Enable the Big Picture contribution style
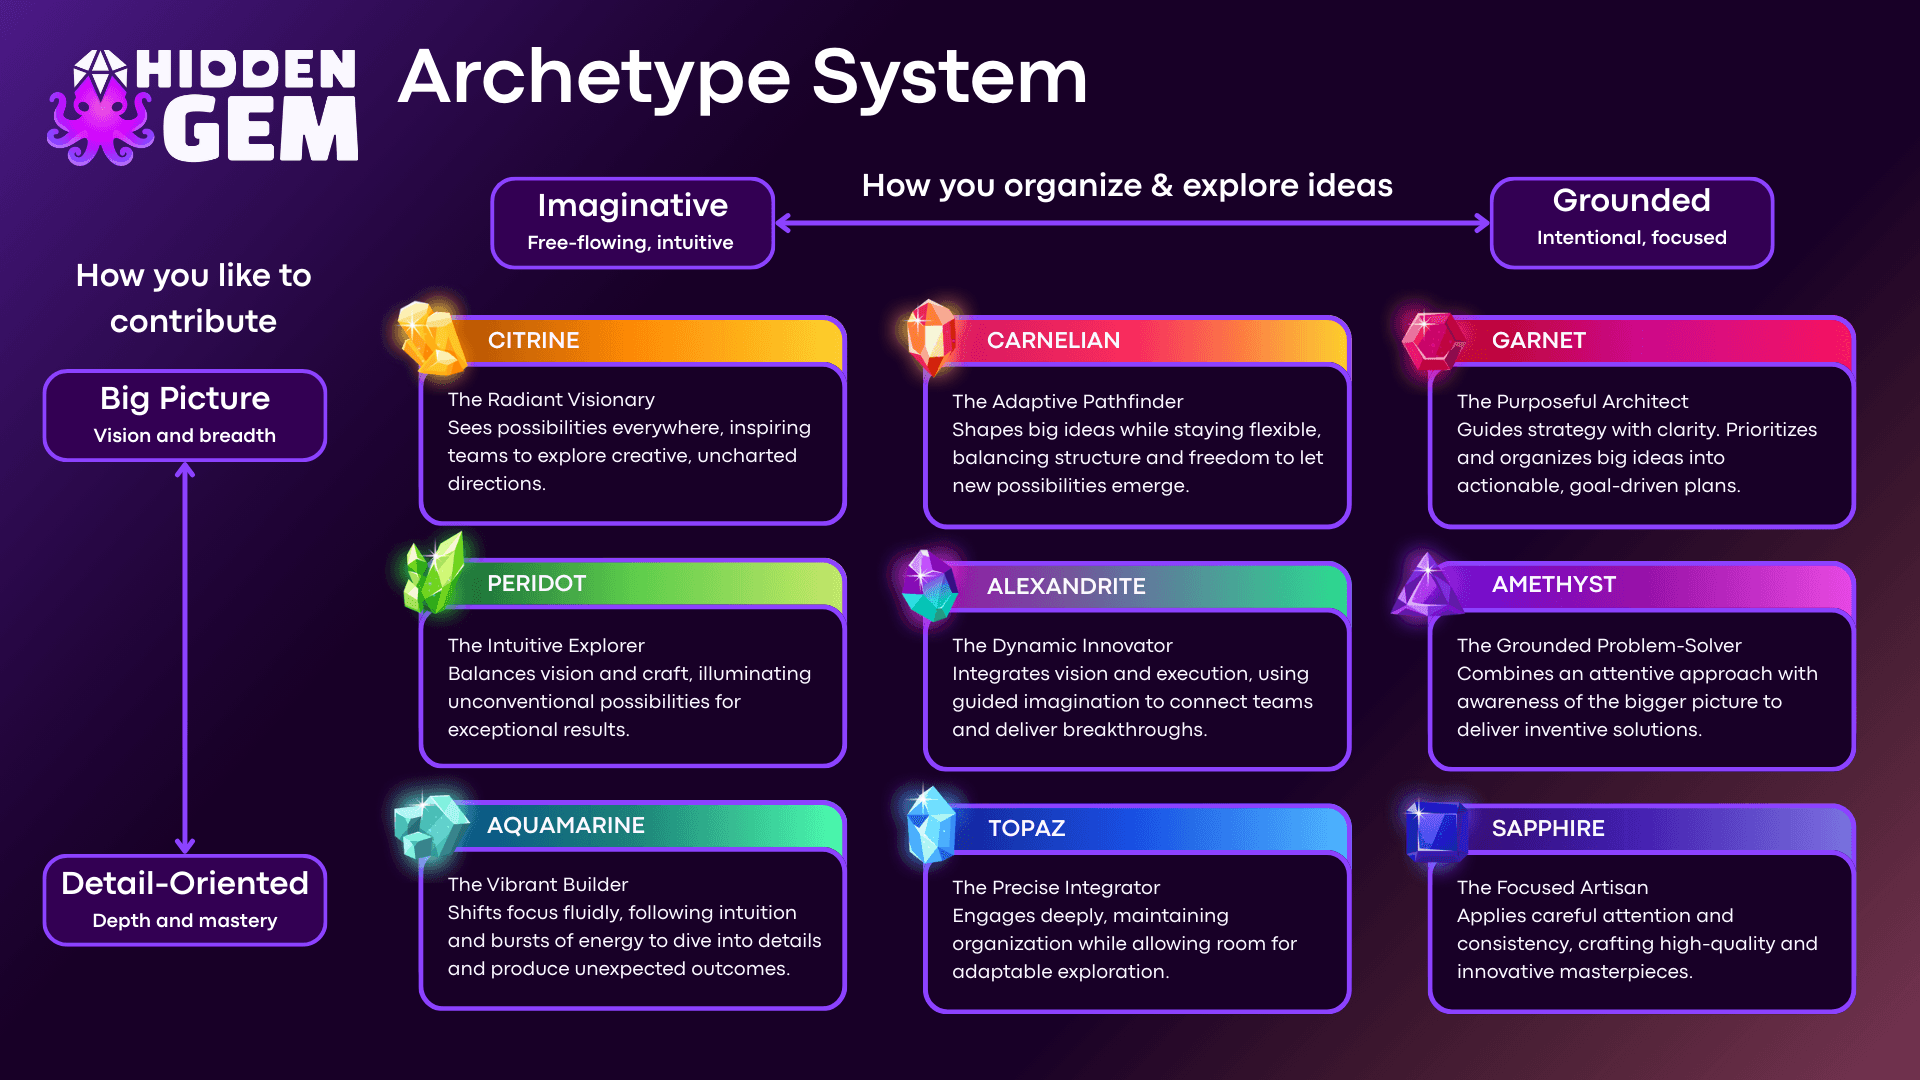The height and width of the screenshot is (1080, 1920). (184, 414)
